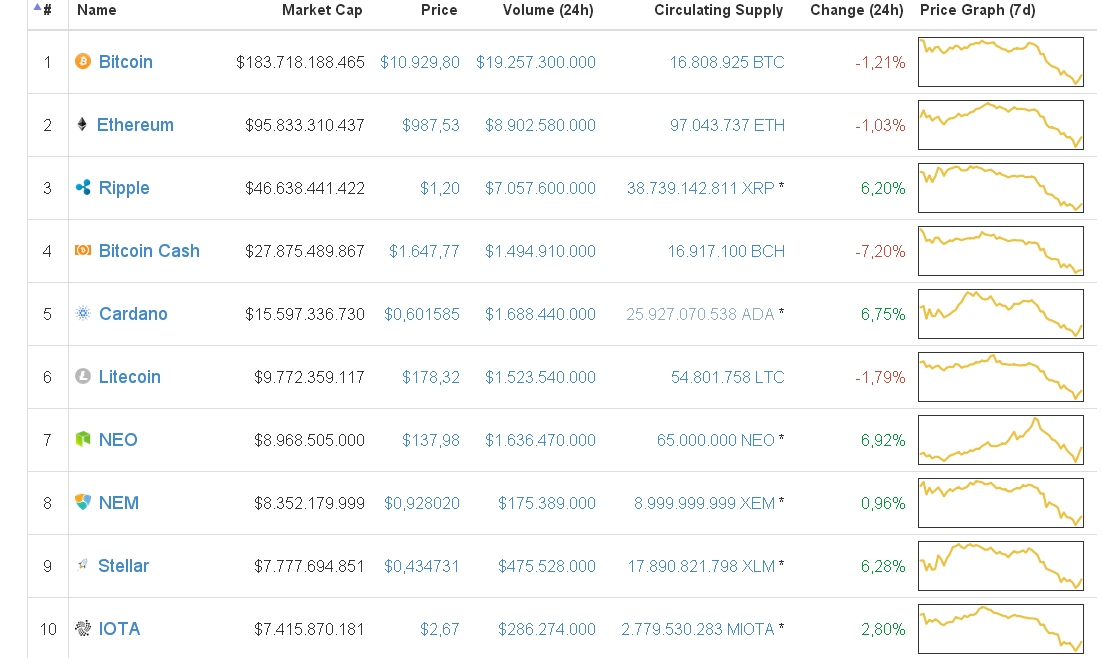The image size is (1102, 658).
Task: Sort table by Change (24h) header
Action: click(857, 10)
